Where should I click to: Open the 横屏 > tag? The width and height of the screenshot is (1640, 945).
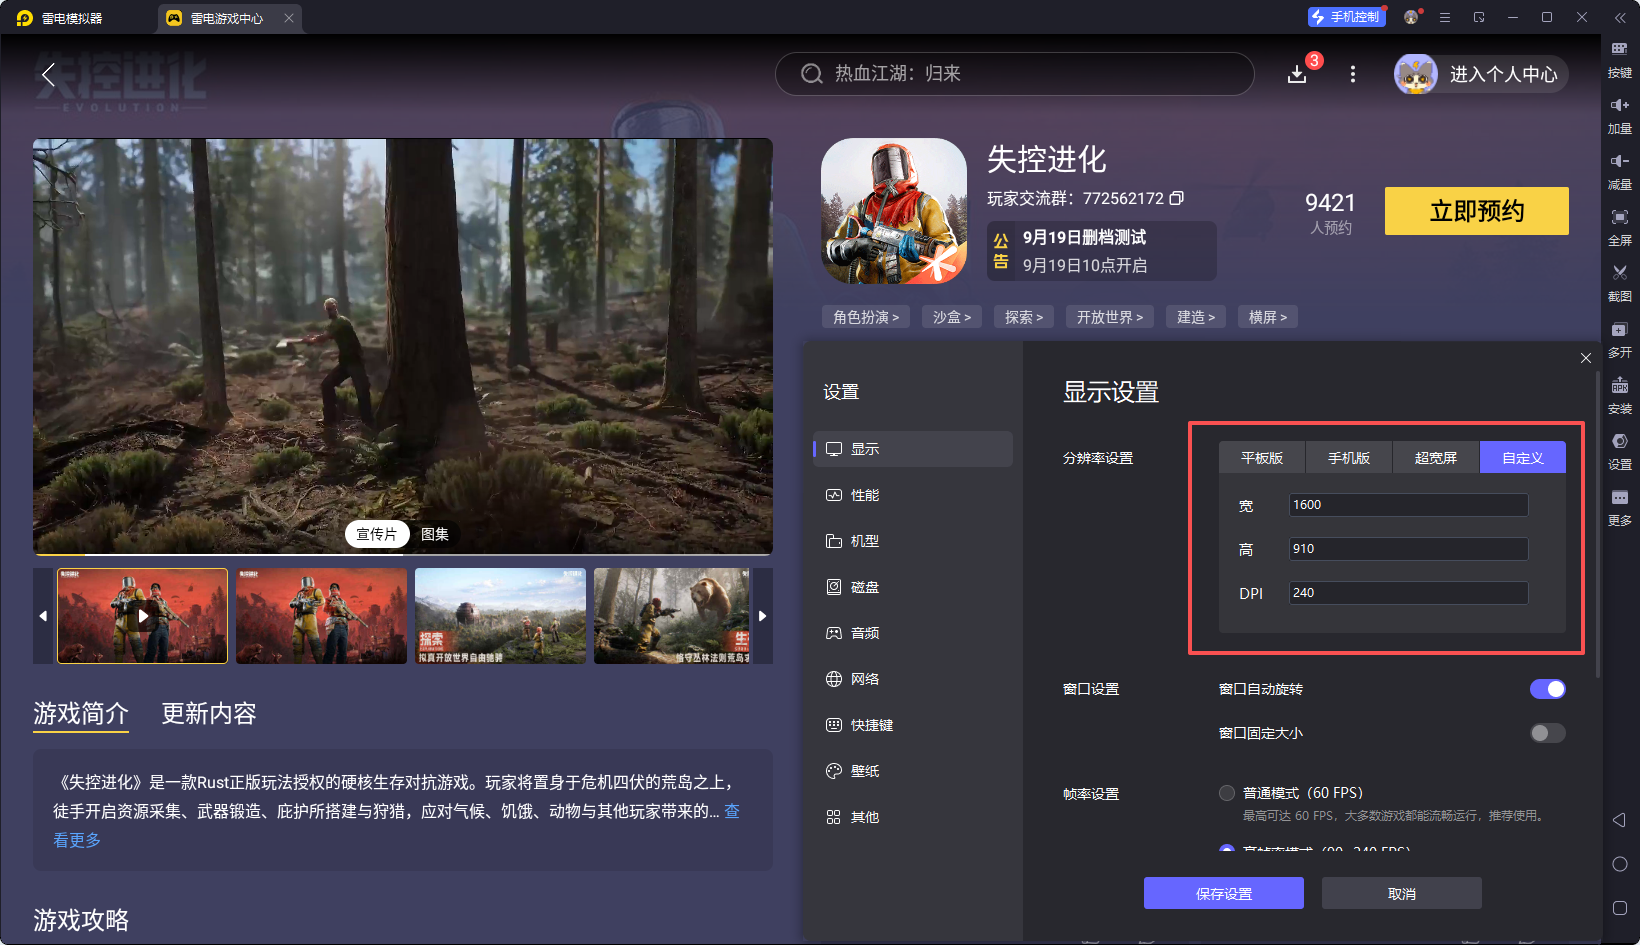(1268, 317)
